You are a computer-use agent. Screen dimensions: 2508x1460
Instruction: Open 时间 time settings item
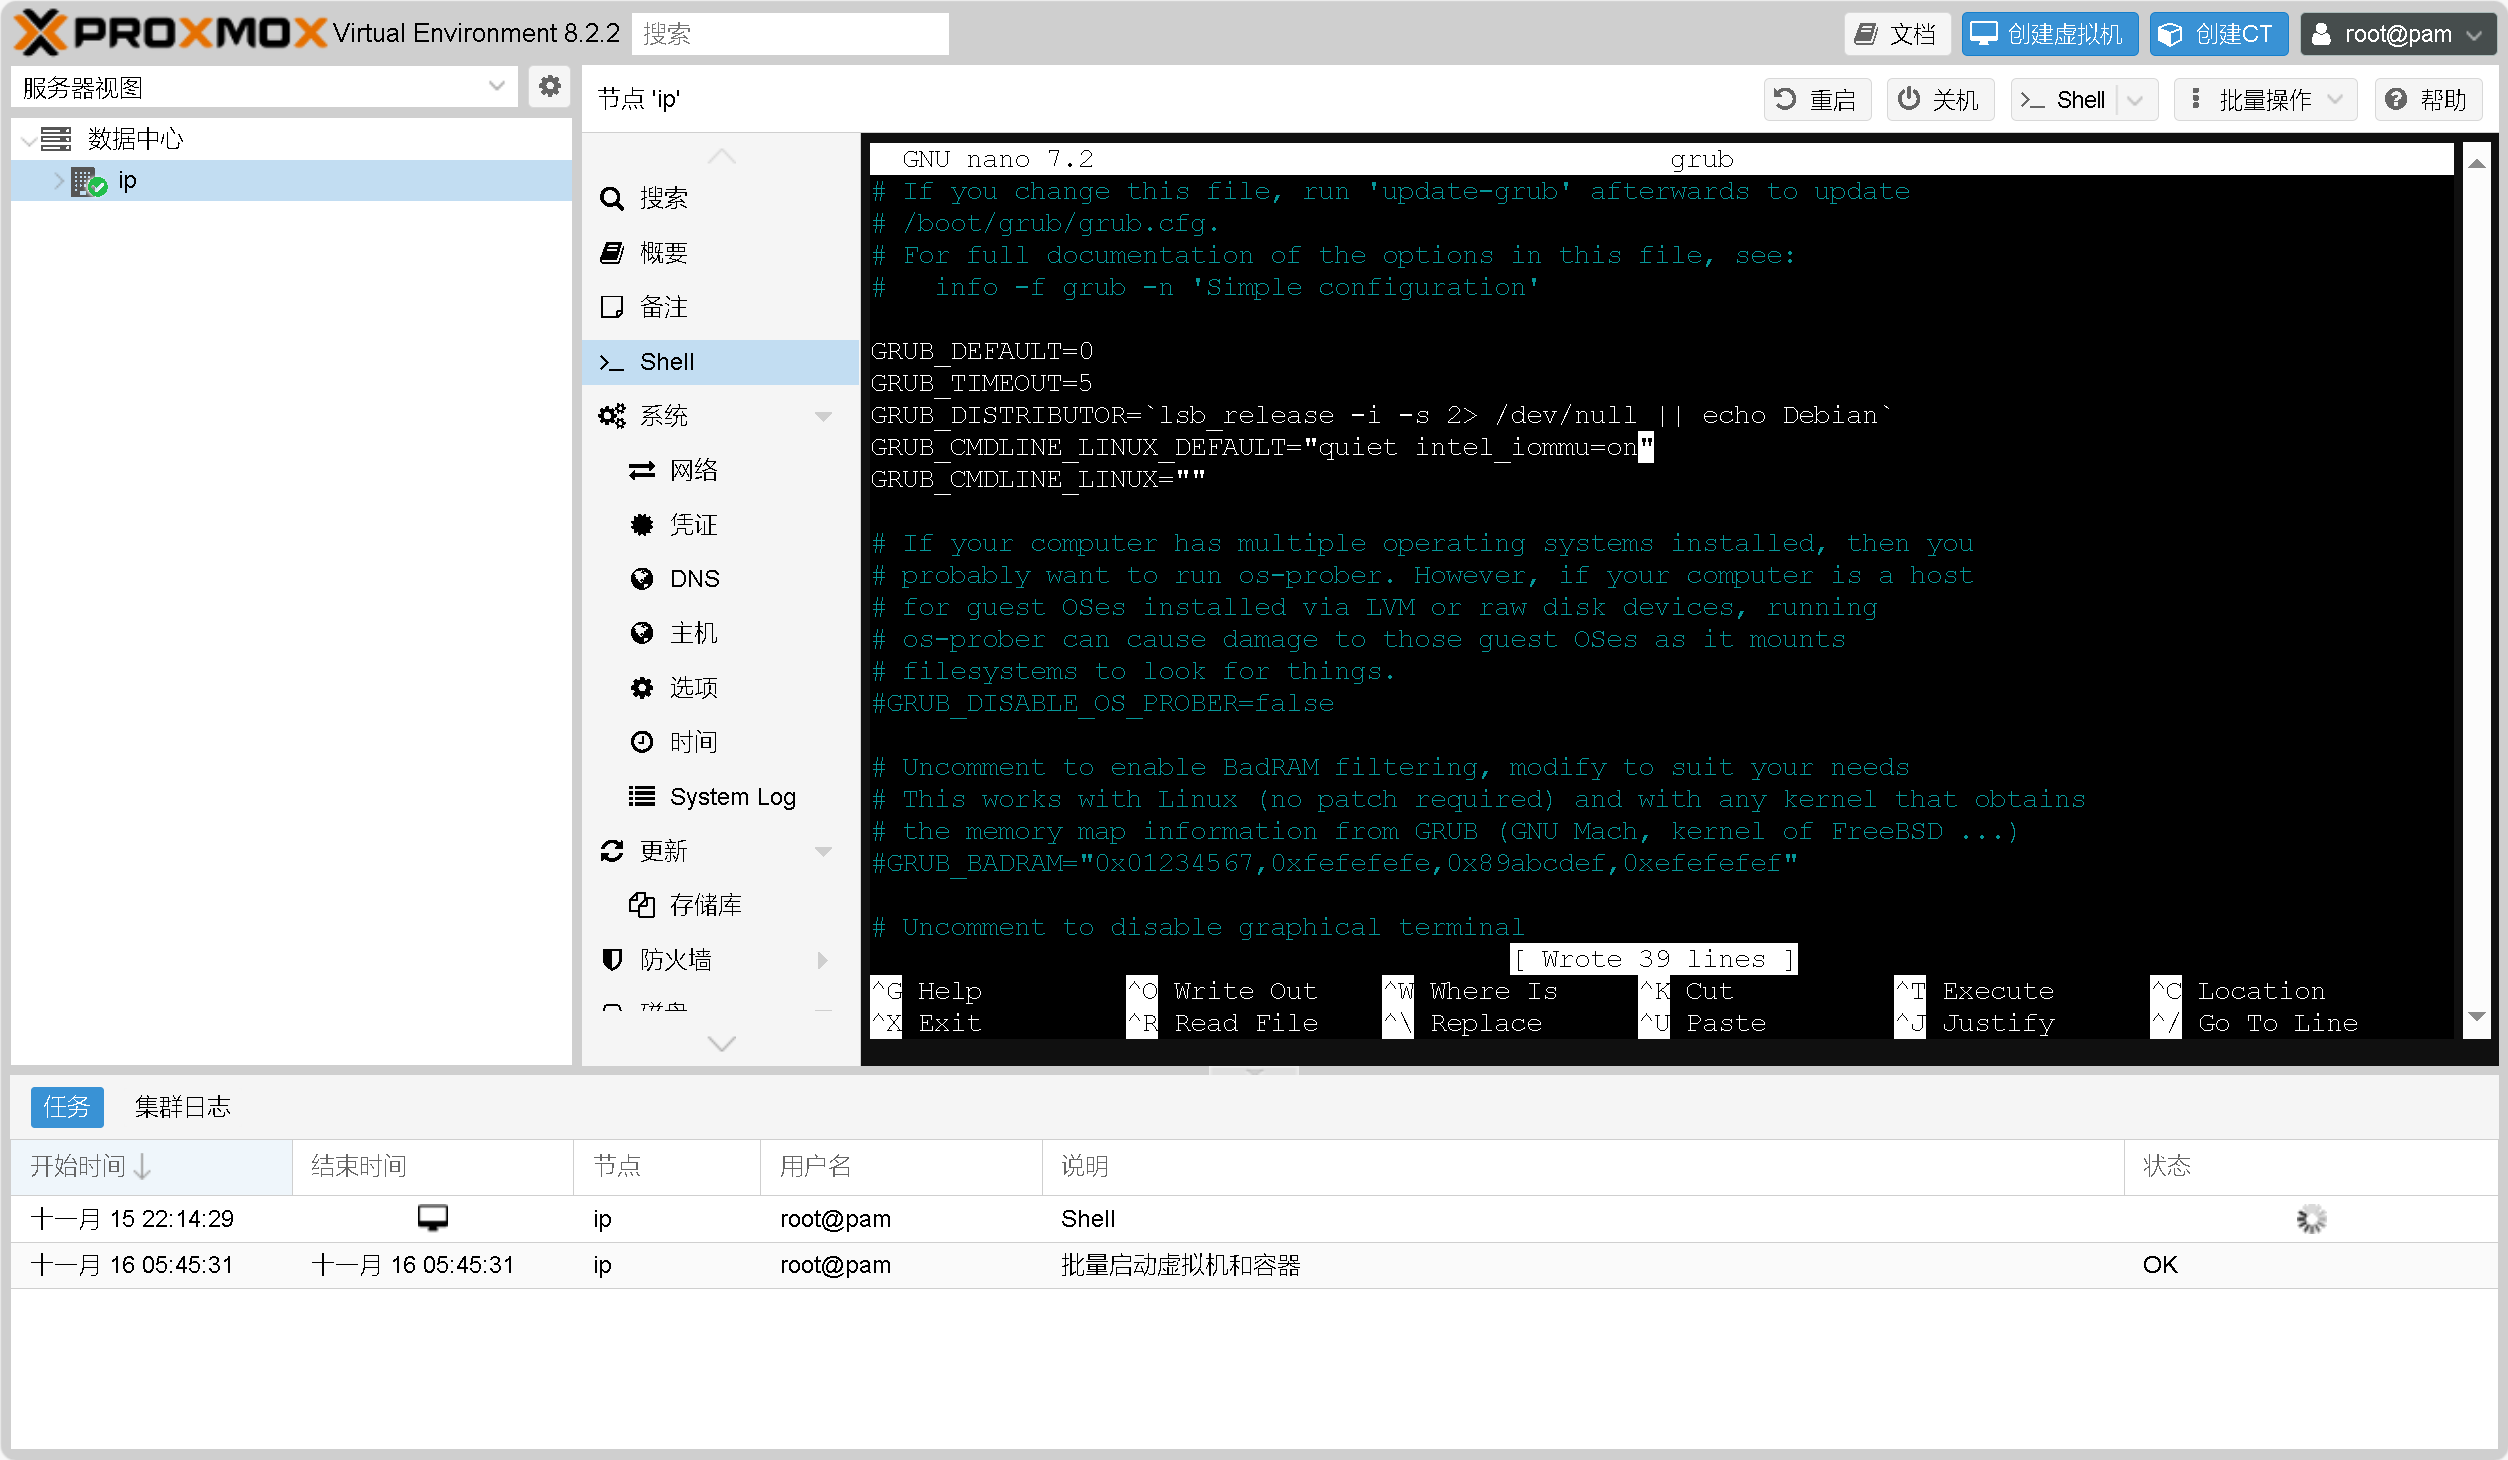720,742
